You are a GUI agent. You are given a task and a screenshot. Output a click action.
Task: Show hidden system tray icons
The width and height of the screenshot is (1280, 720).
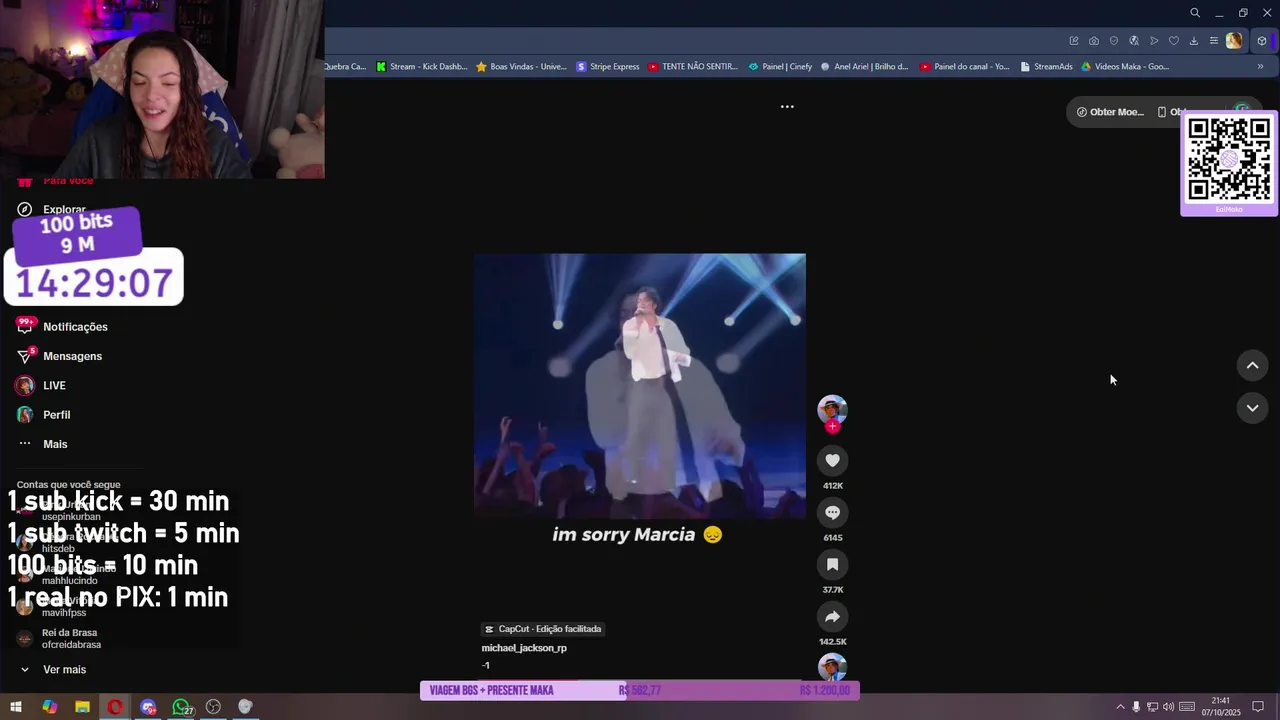[1120, 707]
